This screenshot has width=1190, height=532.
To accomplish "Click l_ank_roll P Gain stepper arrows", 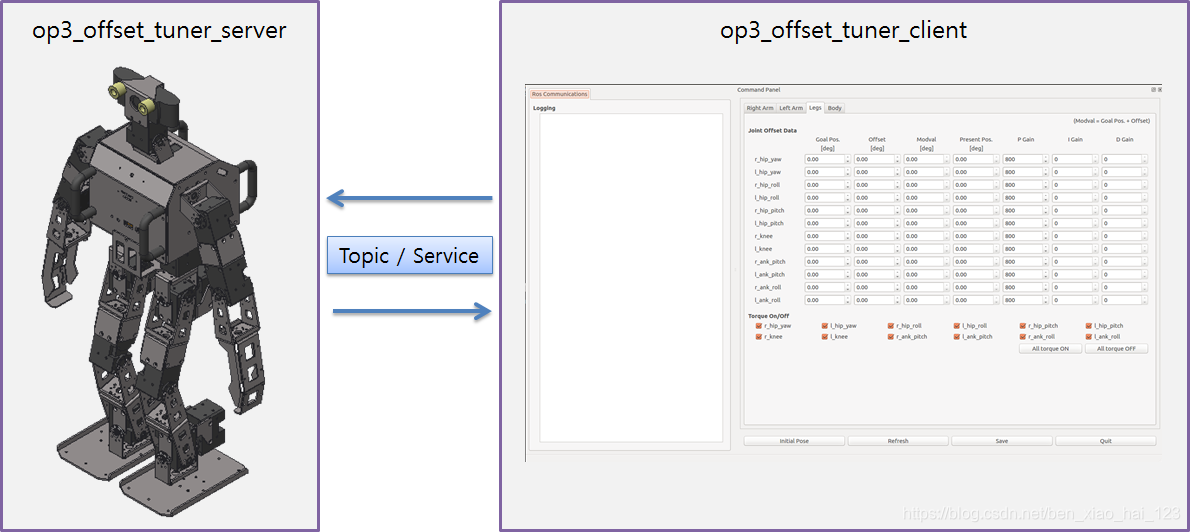I will click(1047, 301).
